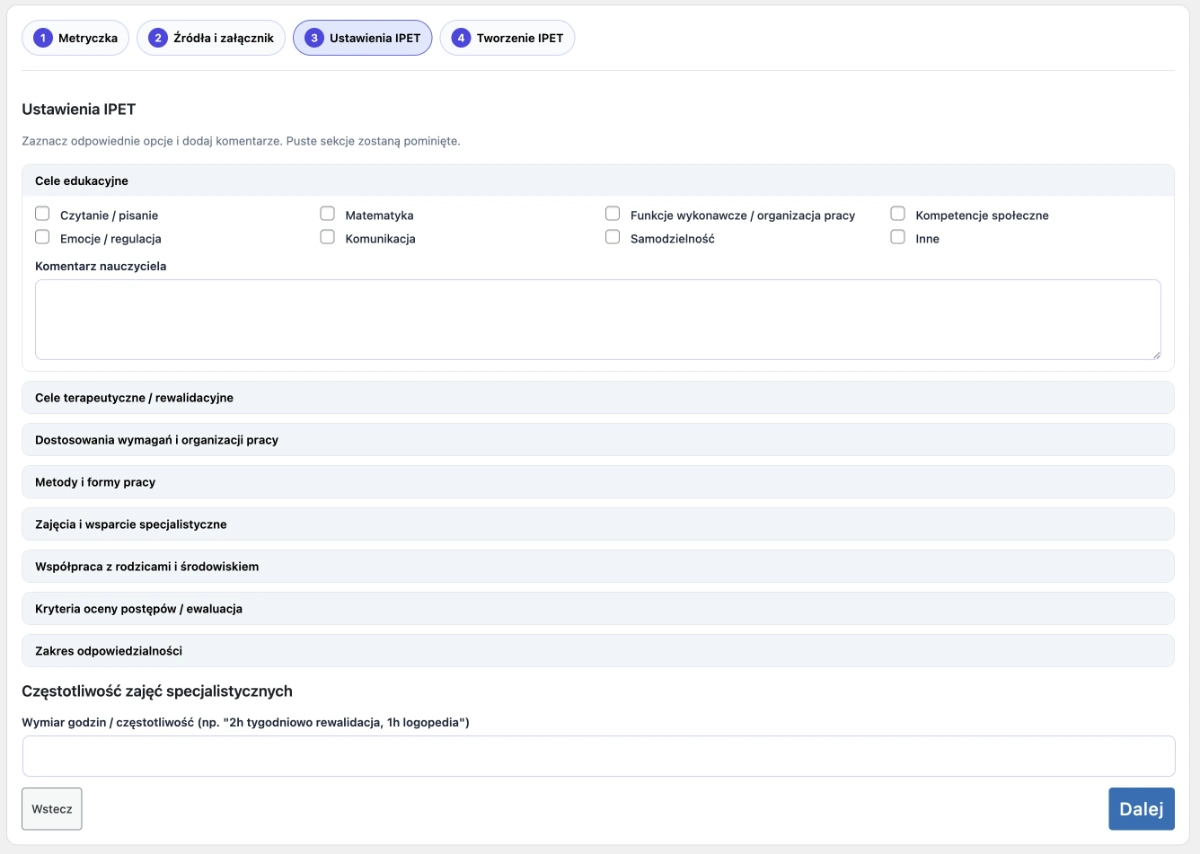Select the Komunikacja checkbox

pos(327,238)
